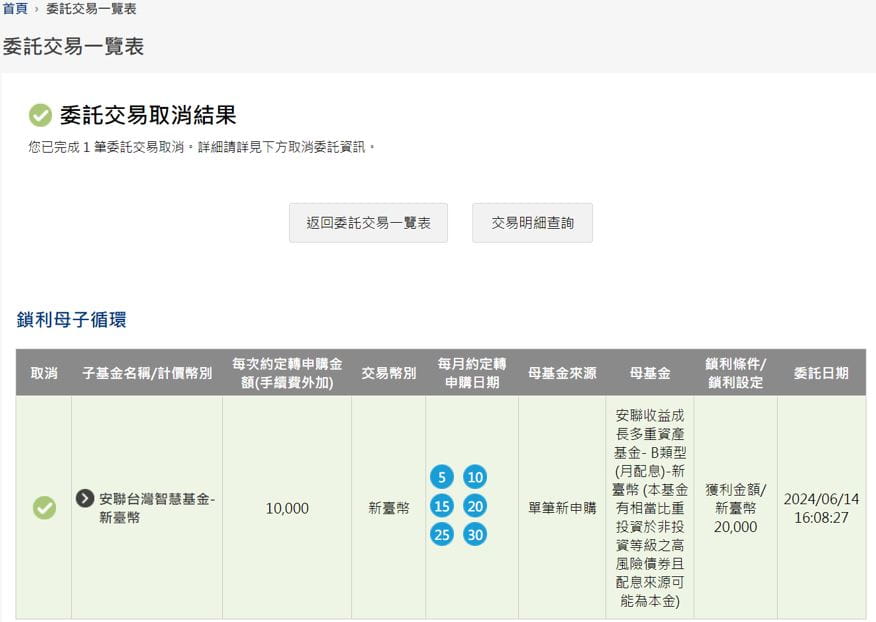The width and height of the screenshot is (876, 622).
Task: Click the 母基金來源 column header
Action: pos(562,373)
